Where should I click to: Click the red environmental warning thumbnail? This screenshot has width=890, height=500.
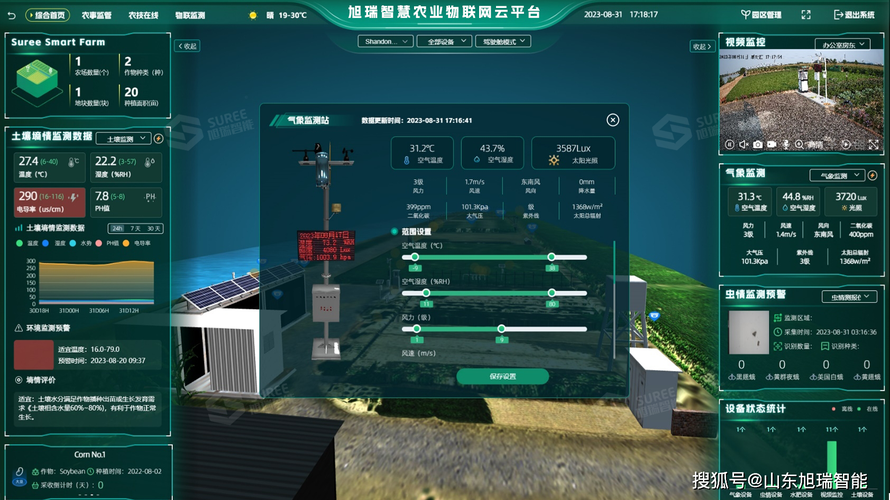[33, 354]
